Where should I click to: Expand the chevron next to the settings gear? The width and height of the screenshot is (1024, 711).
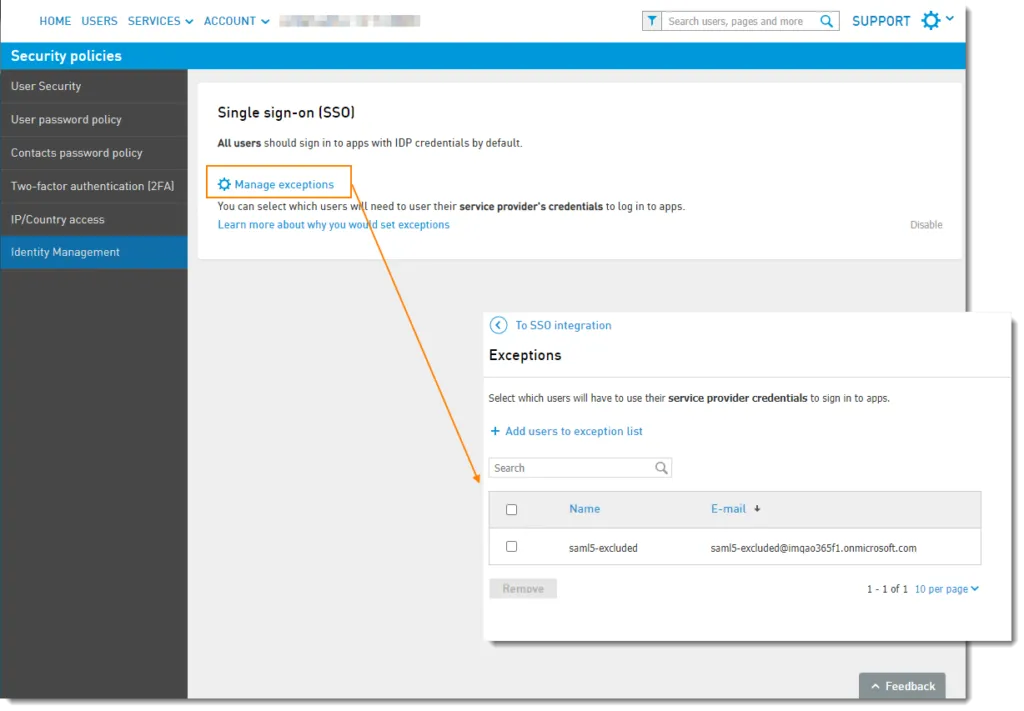point(950,18)
